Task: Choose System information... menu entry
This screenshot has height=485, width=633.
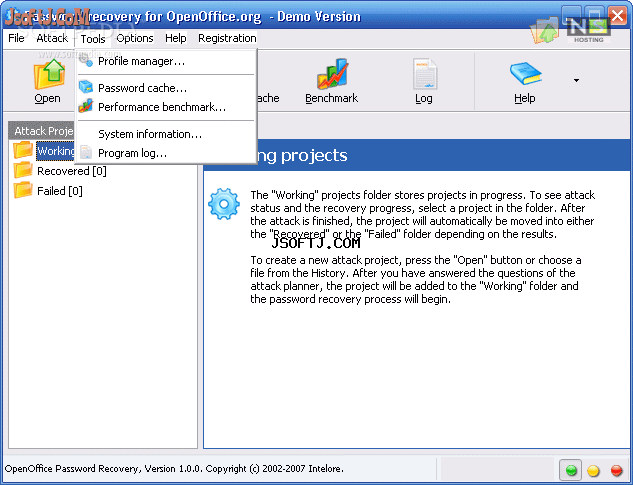Action: pyautogui.click(x=166, y=134)
